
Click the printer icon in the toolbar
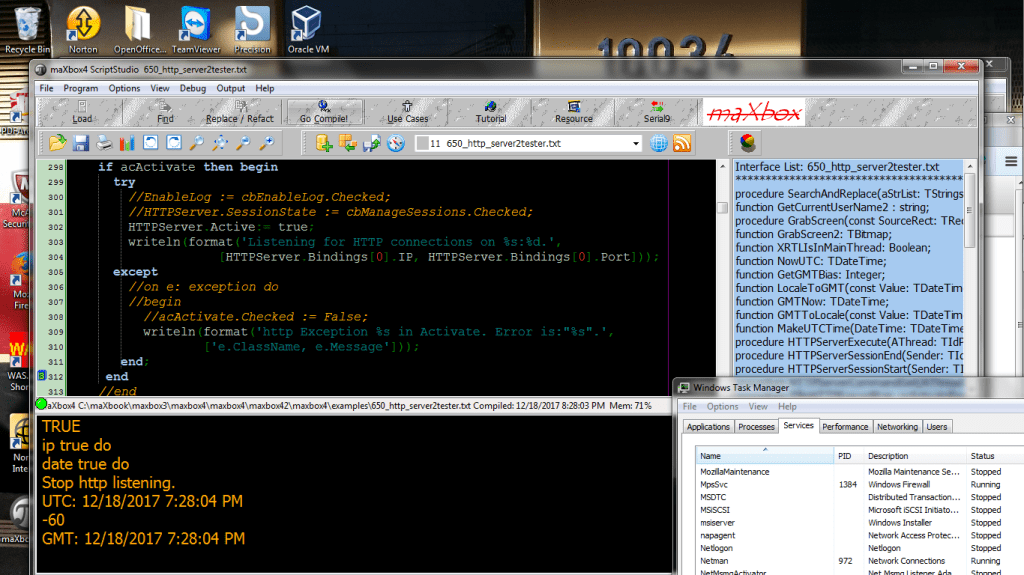click(104, 143)
